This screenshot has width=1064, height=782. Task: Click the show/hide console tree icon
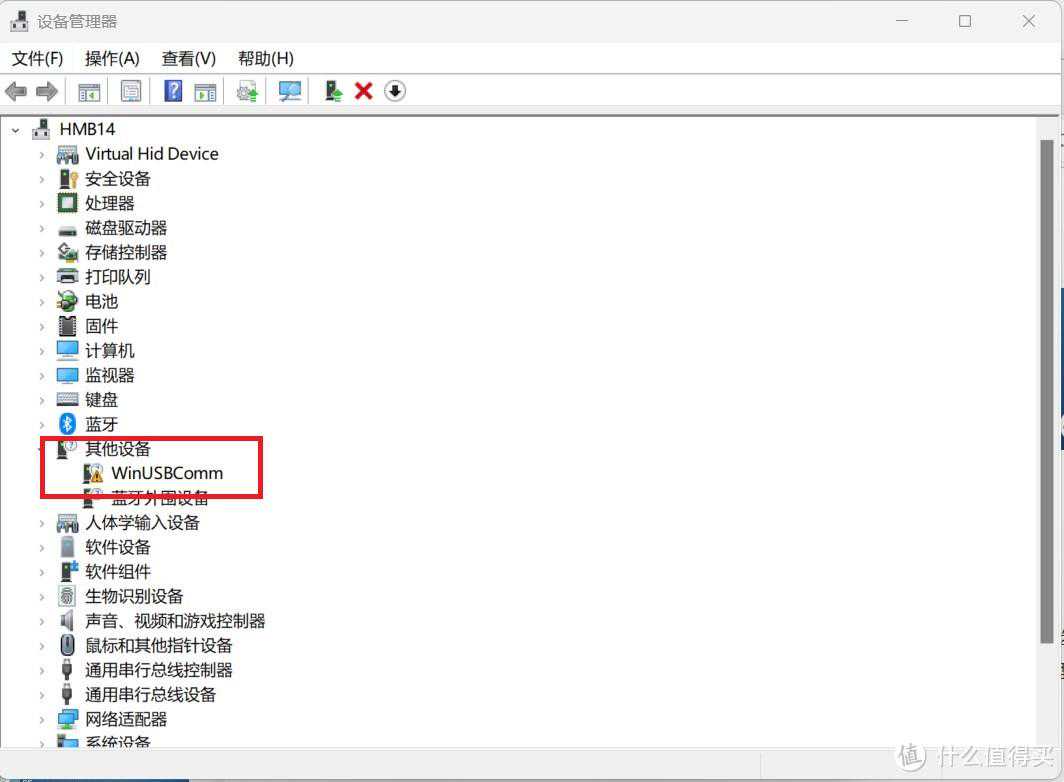[x=90, y=91]
